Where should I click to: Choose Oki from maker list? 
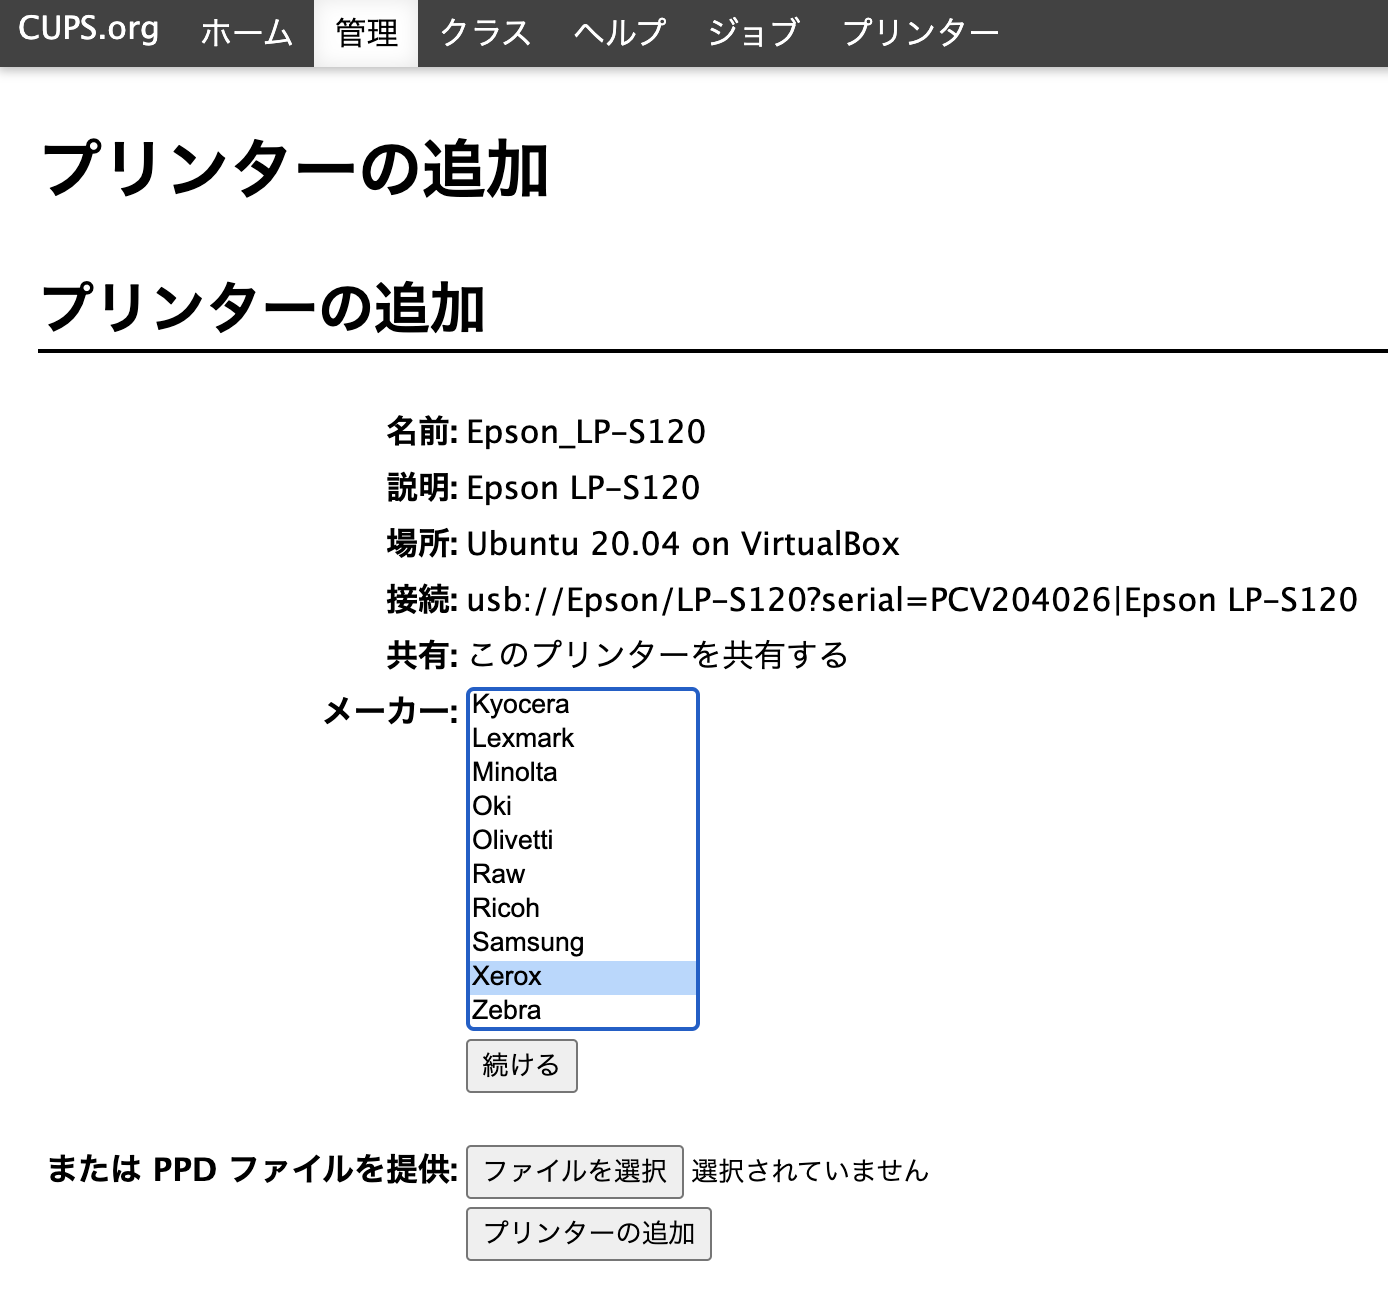coord(583,806)
